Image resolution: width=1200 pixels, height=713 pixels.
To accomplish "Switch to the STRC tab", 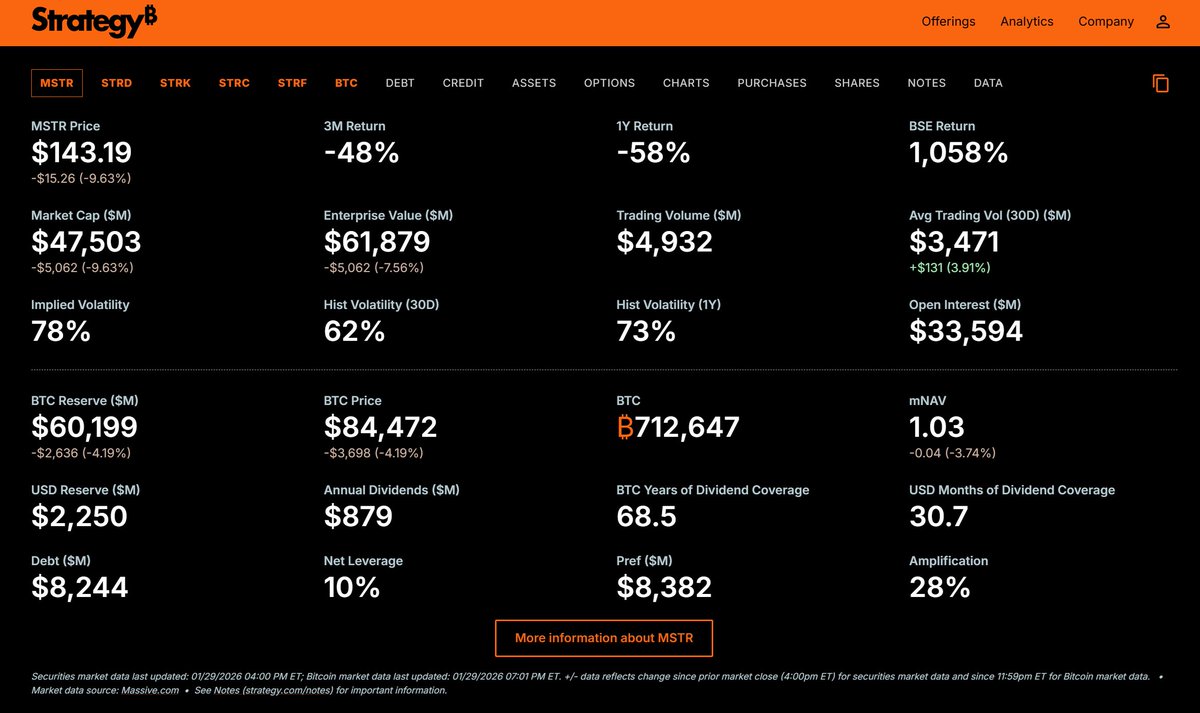I will pos(234,83).
